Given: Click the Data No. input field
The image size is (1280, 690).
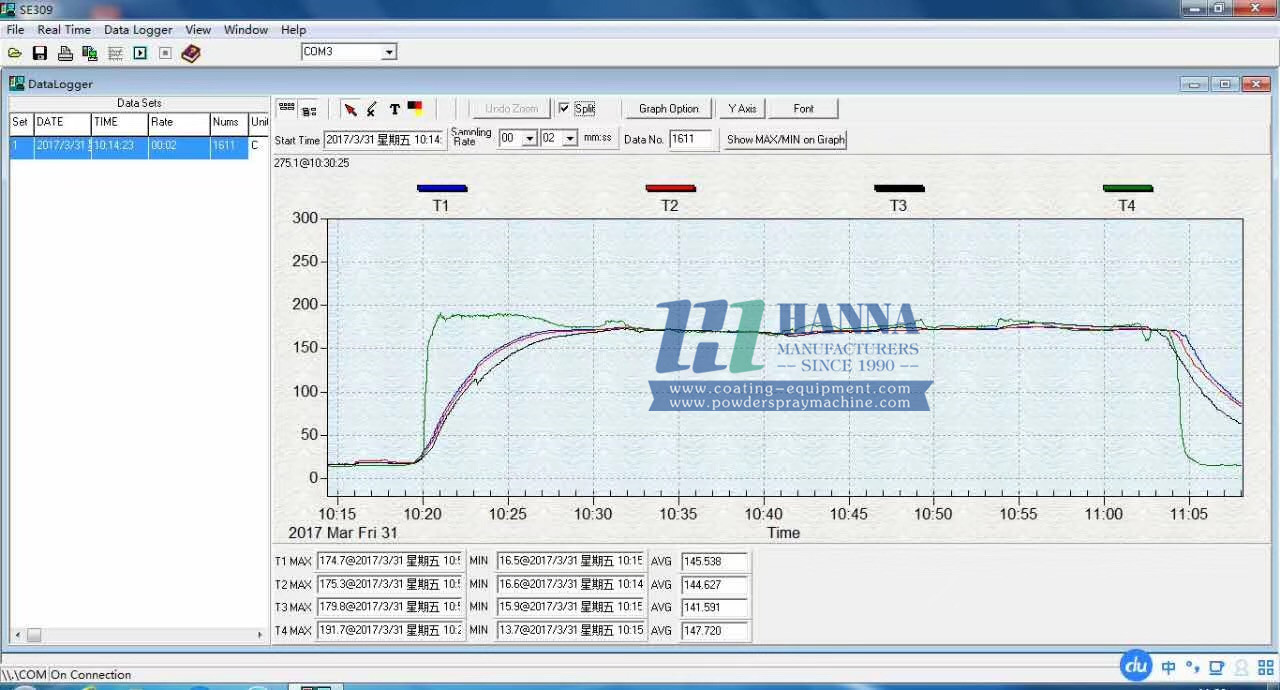Looking at the screenshot, I should (x=691, y=140).
